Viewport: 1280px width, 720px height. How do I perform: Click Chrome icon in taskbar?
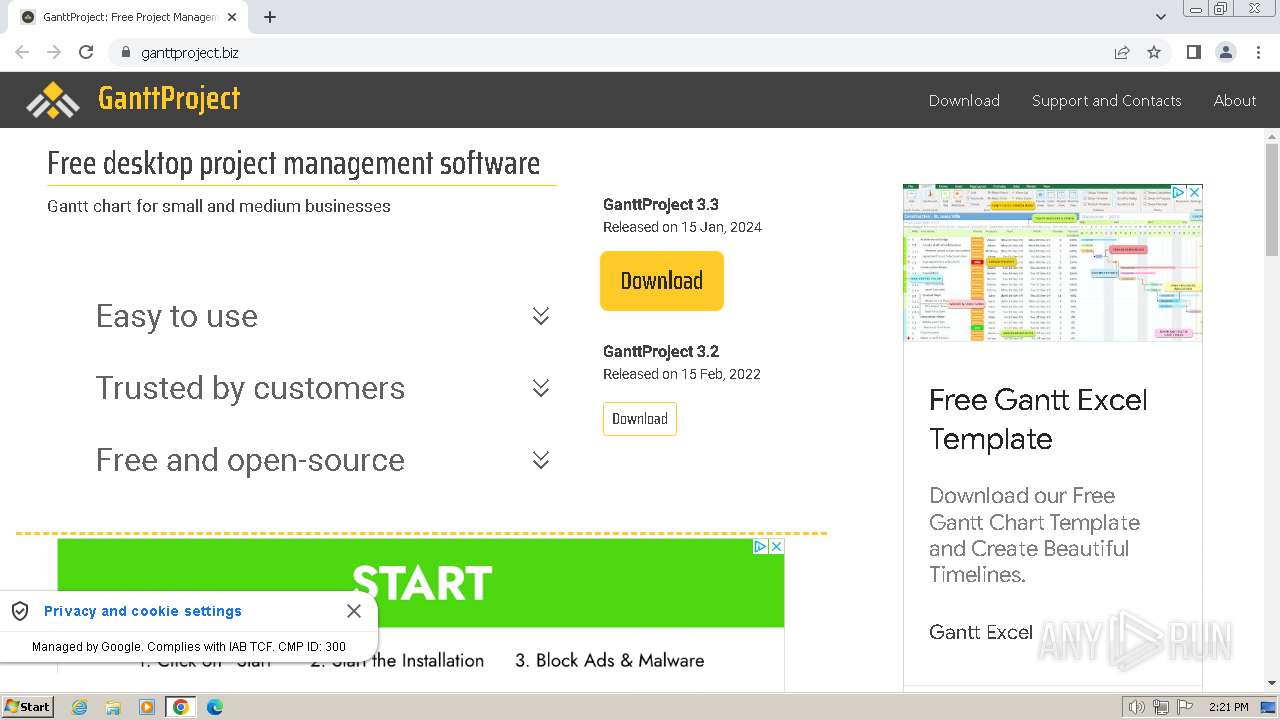pyautogui.click(x=181, y=707)
